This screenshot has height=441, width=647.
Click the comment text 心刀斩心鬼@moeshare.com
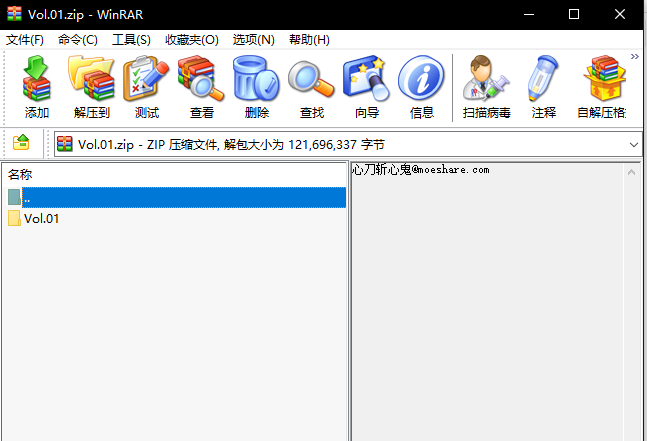pos(421,170)
